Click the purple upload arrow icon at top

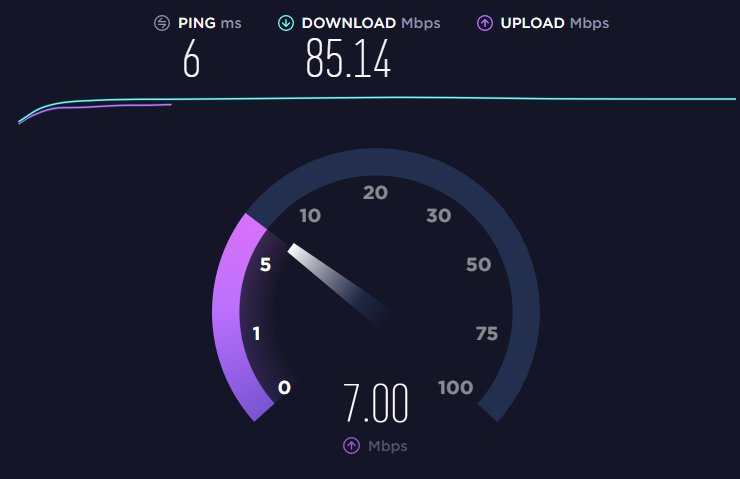pyautogui.click(x=485, y=23)
